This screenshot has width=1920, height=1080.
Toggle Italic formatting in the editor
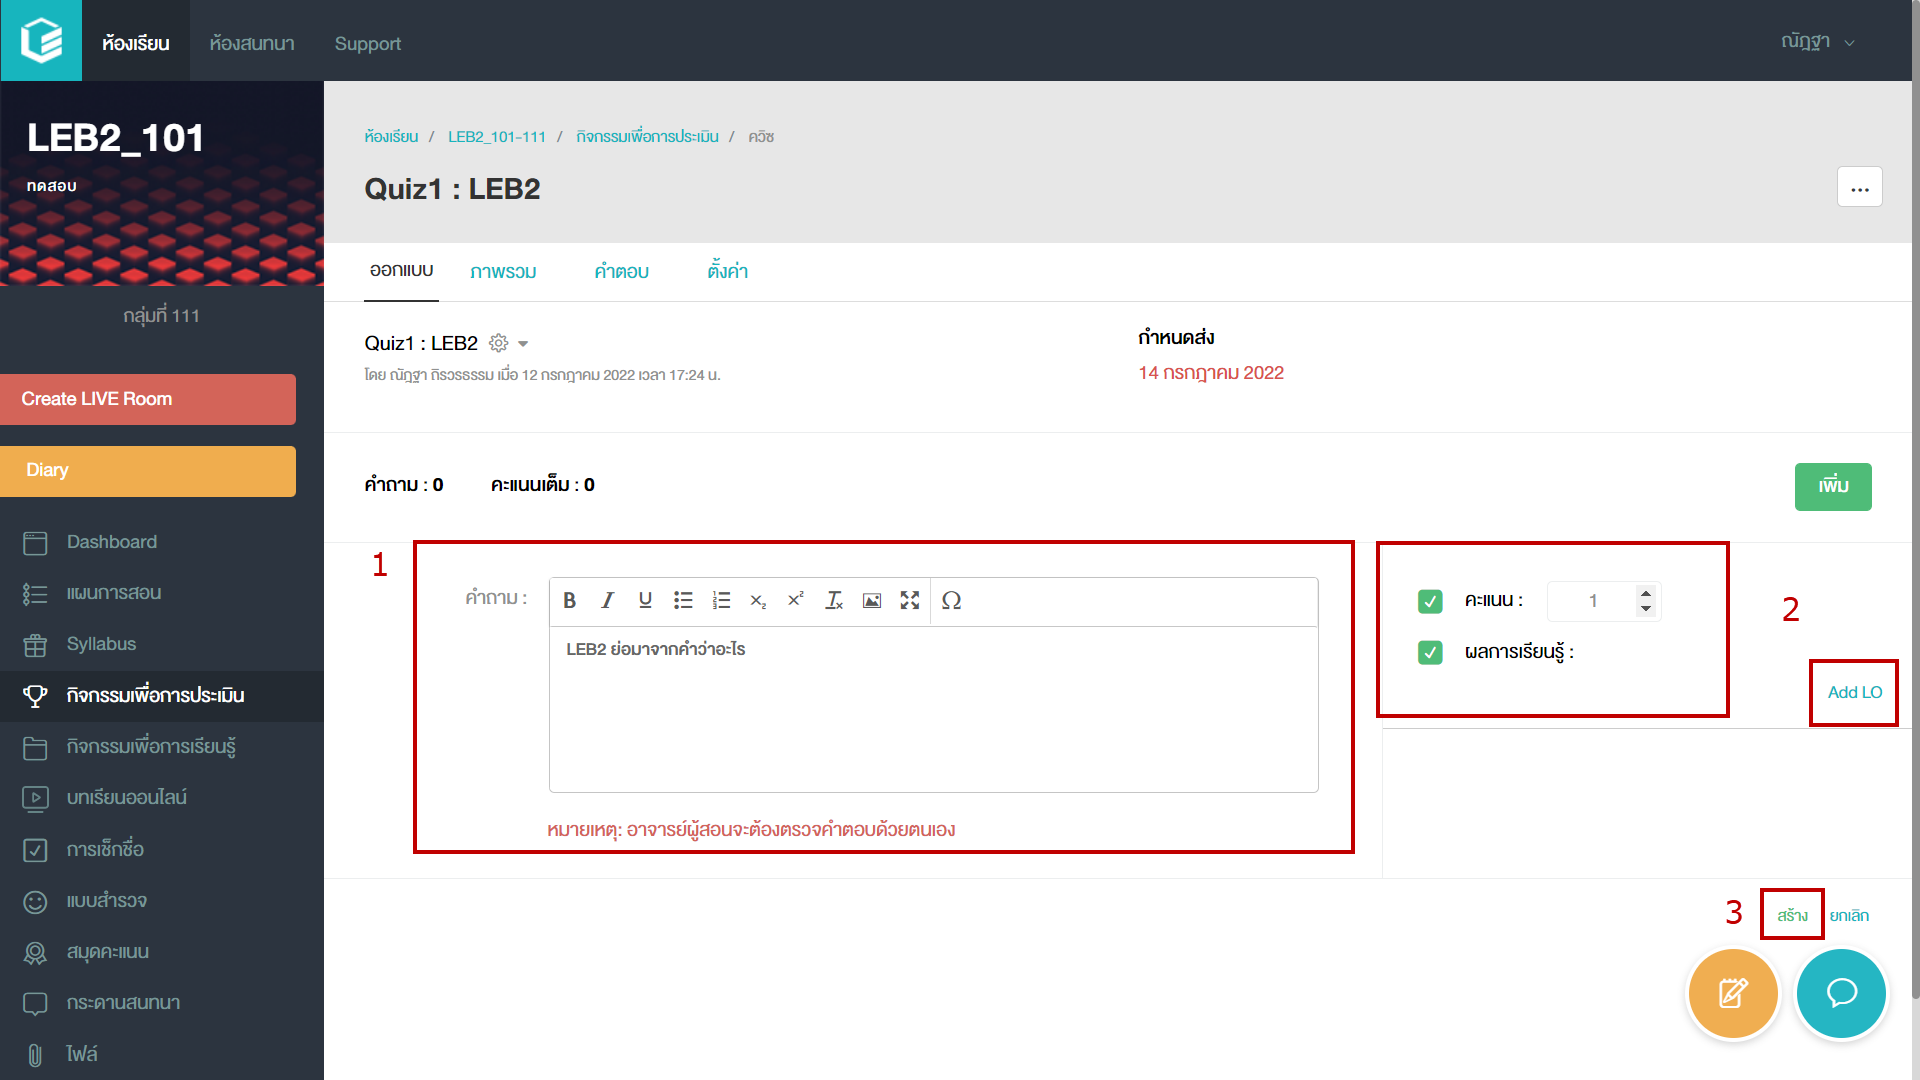(607, 601)
